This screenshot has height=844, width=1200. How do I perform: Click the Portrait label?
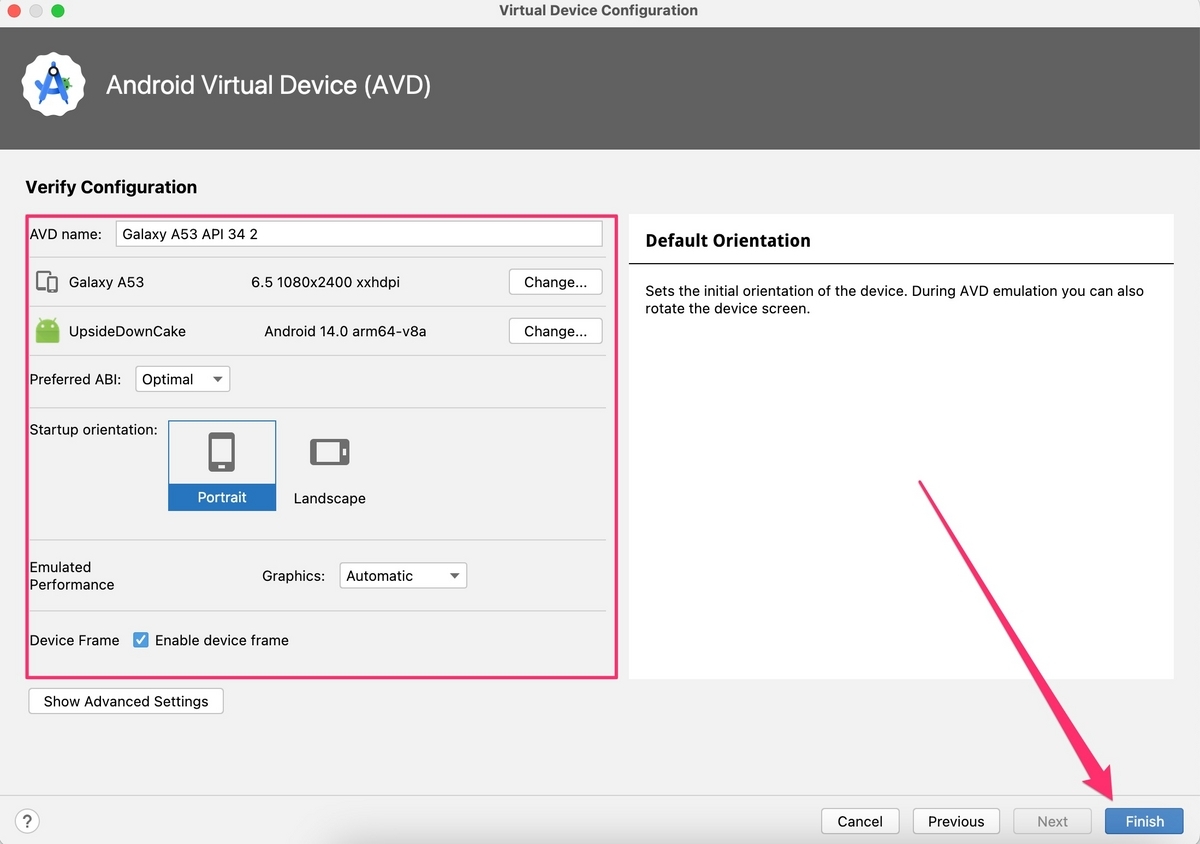pos(222,497)
